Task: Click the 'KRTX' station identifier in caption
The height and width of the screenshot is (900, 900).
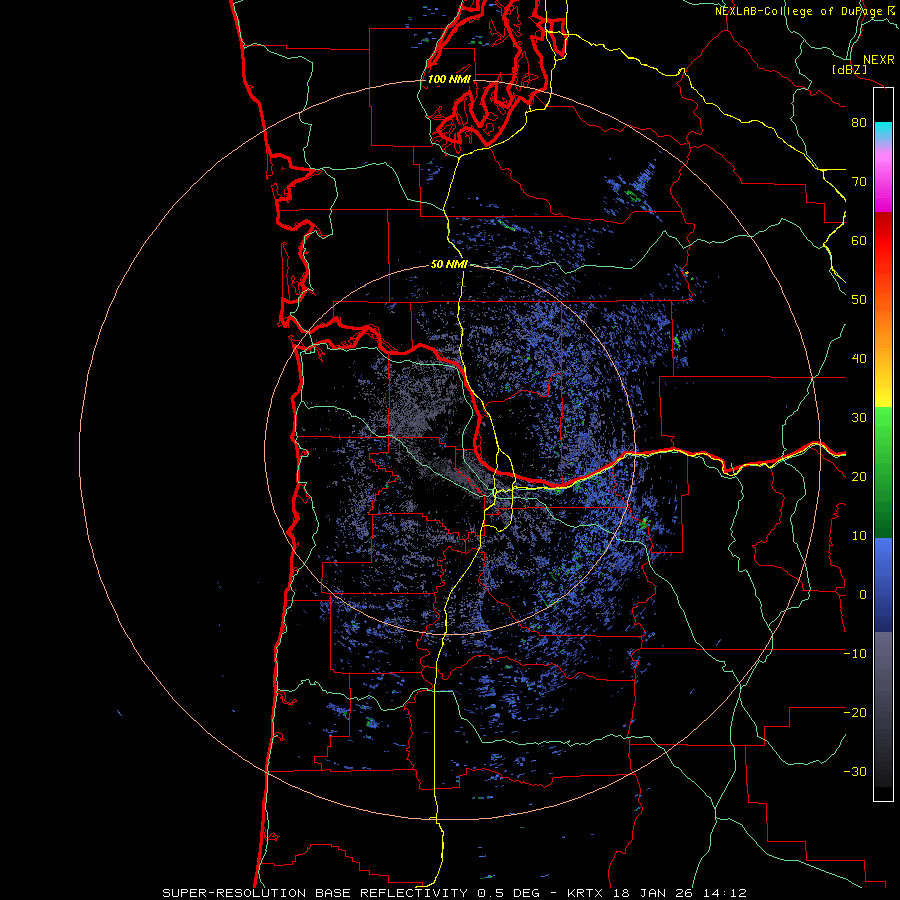Action: pyautogui.click(x=586, y=893)
